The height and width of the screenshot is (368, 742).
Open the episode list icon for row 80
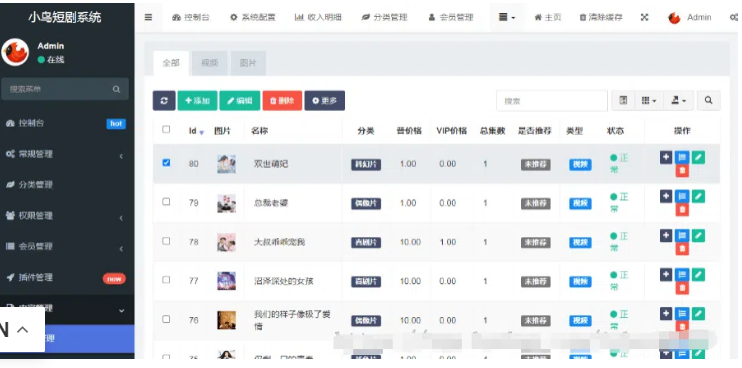click(682, 157)
